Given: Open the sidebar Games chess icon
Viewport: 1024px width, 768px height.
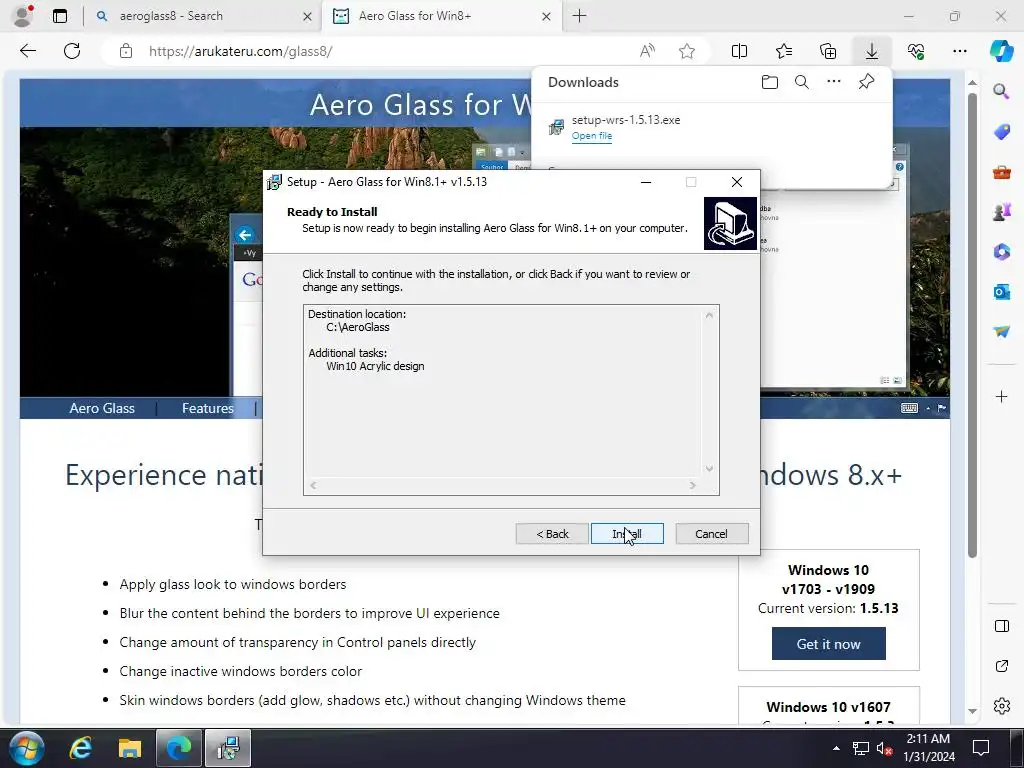Looking at the screenshot, I should 1001,212.
